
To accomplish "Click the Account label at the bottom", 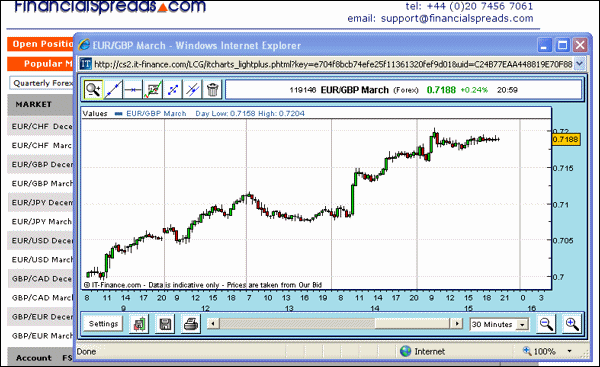I will point(34,358).
